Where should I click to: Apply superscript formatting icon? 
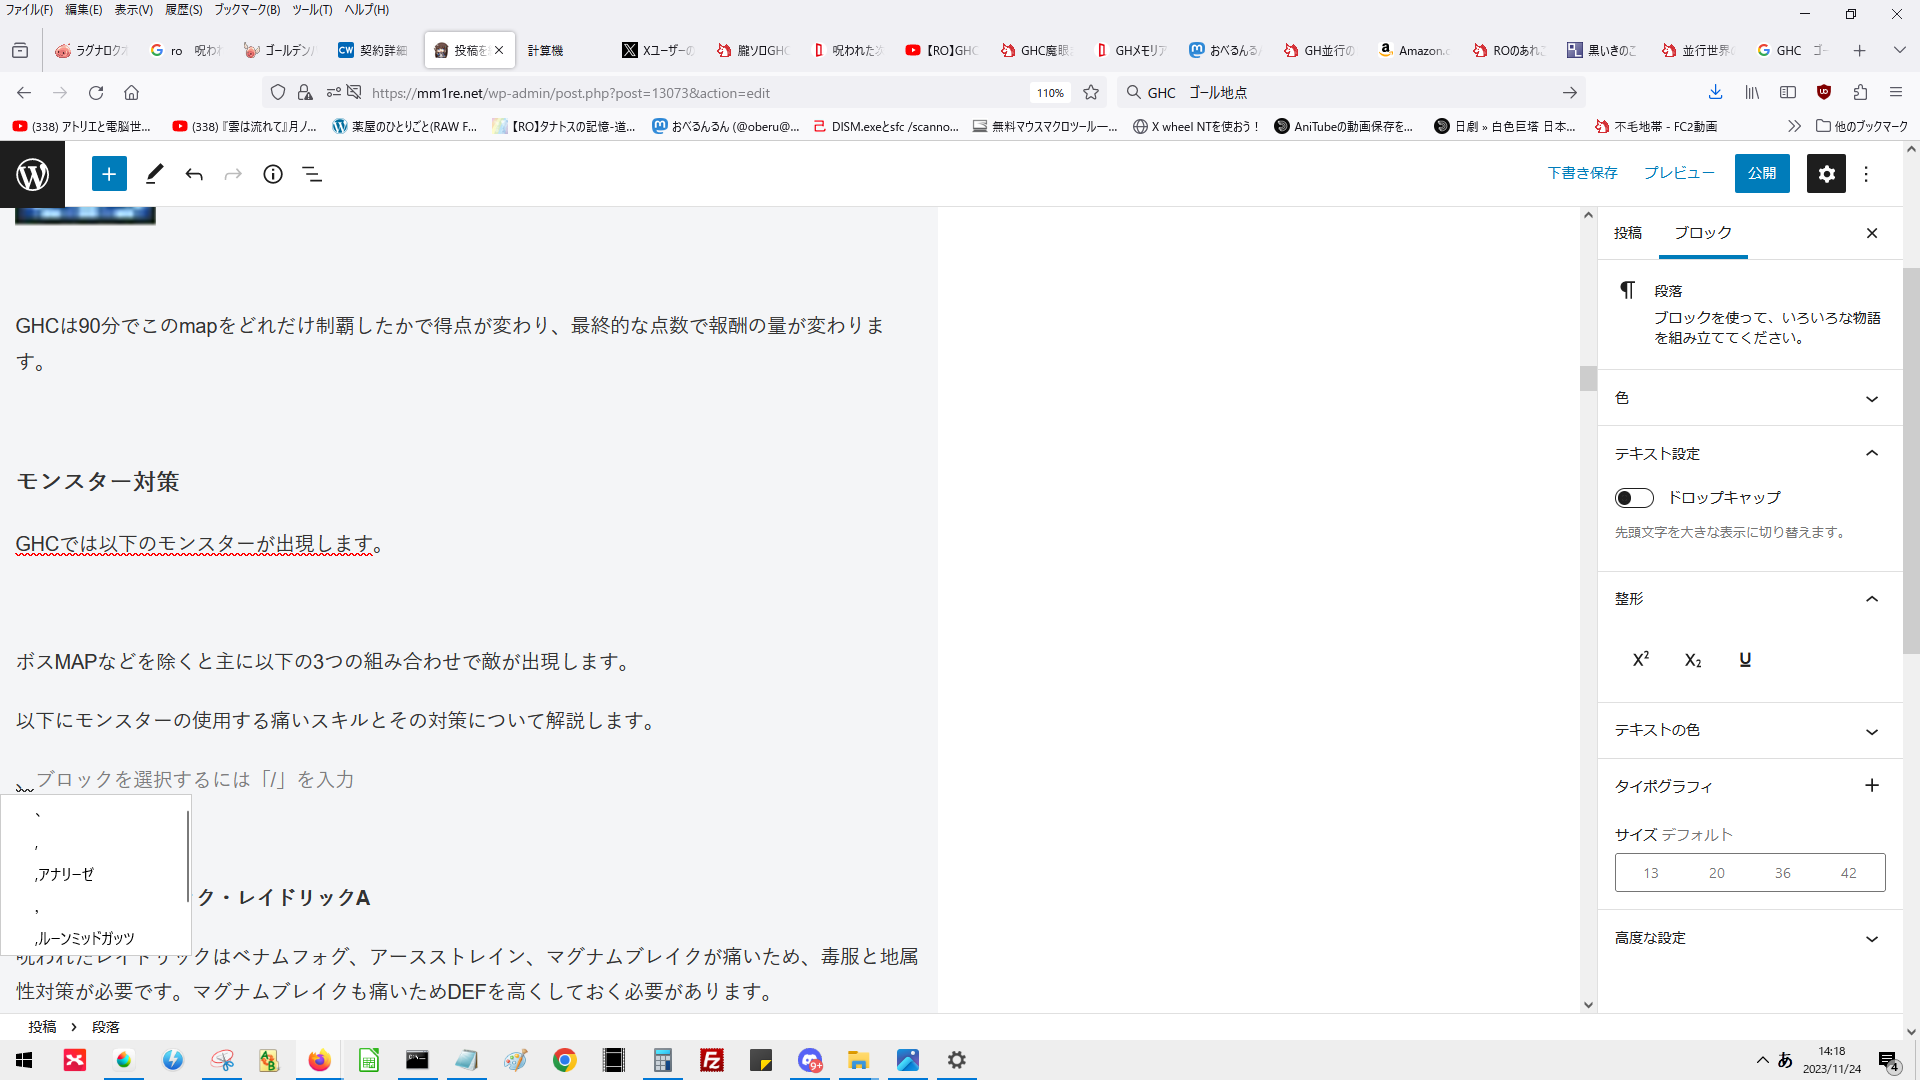click(1641, 660)
